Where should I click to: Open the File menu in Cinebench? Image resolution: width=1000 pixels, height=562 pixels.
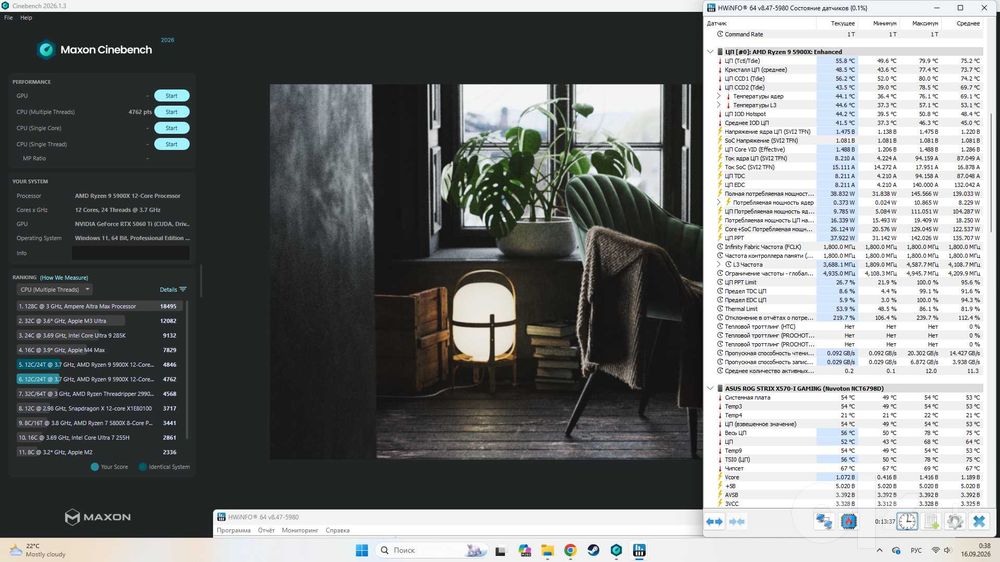tap(8, 18)
